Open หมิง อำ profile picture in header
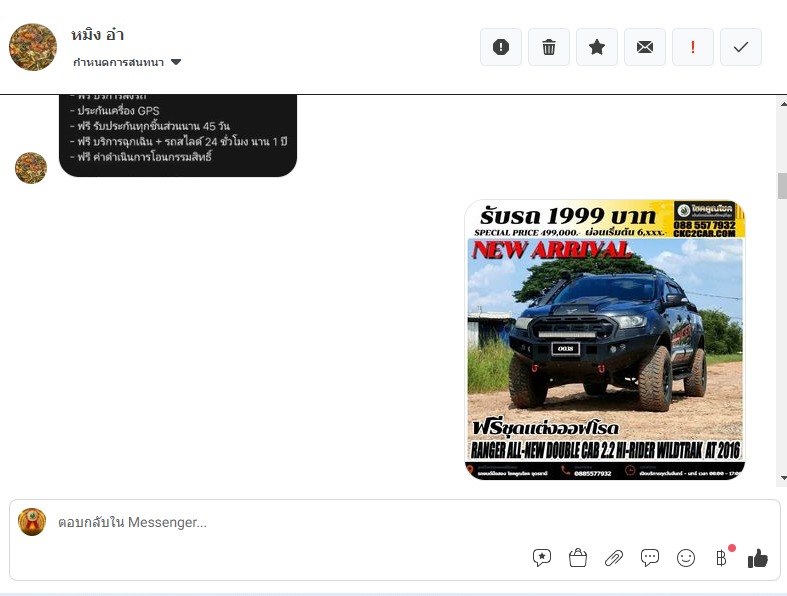The height and width of the screenshot is (596, 787). [33, 47]
